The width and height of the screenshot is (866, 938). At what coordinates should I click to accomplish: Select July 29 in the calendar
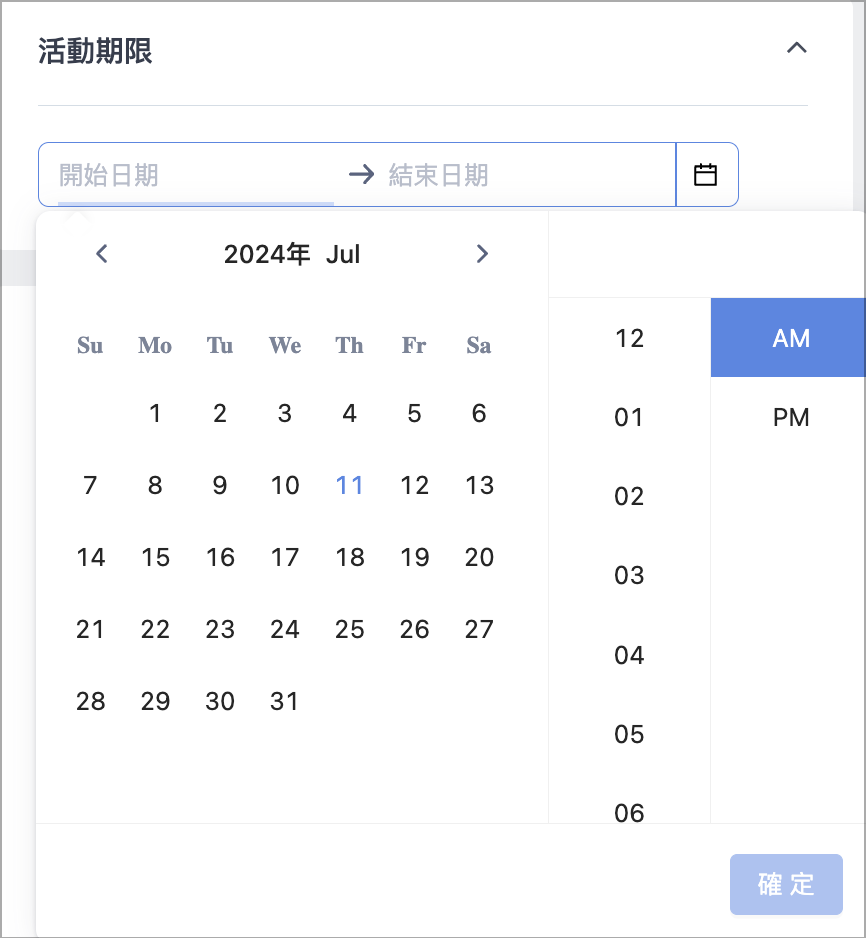point(155,701)
